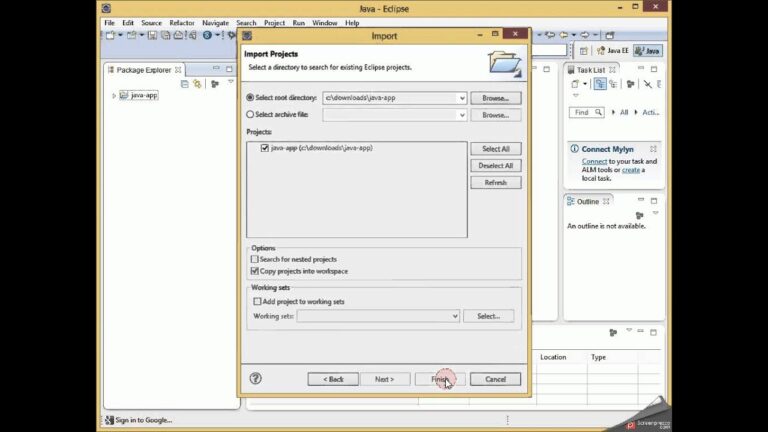The width and height of the screenshot is (768, 432).
Task: Click the Cancel button in Import dialog
Action: tap(495, 379)
